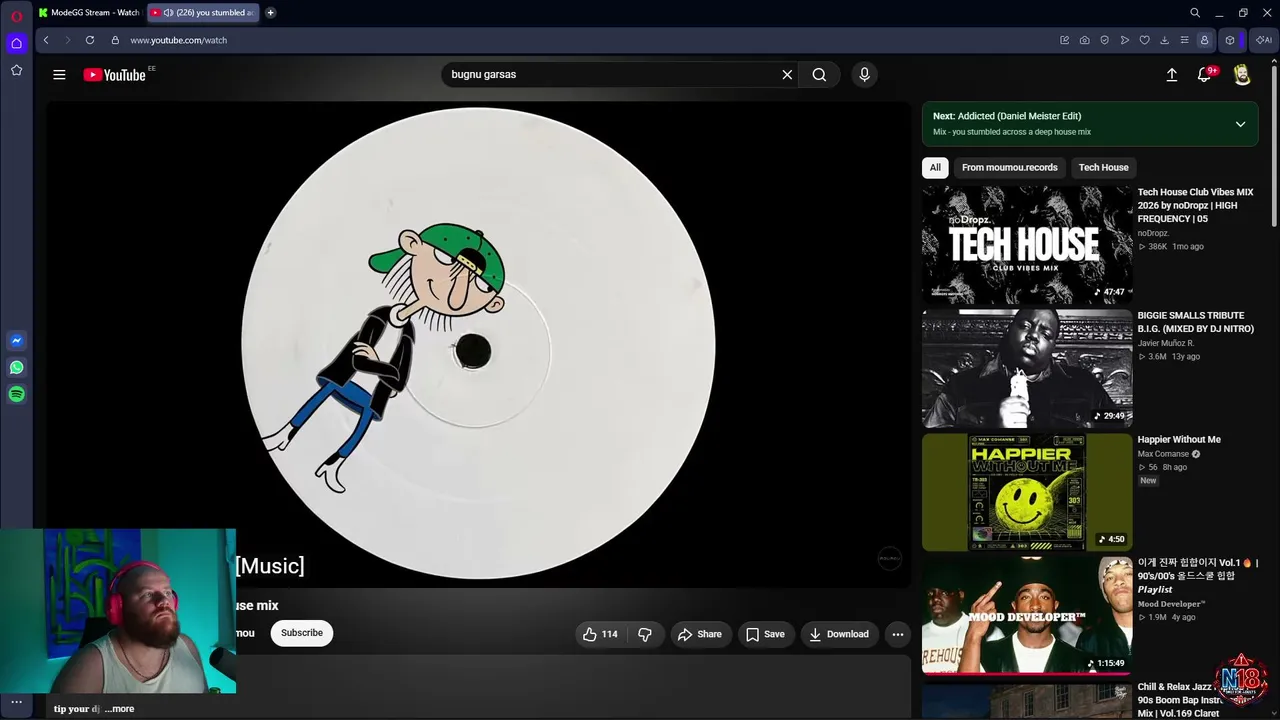Mute audio on the YouTube tab speaker
This screenshot has height=720, width=1280.
point(168,13)
